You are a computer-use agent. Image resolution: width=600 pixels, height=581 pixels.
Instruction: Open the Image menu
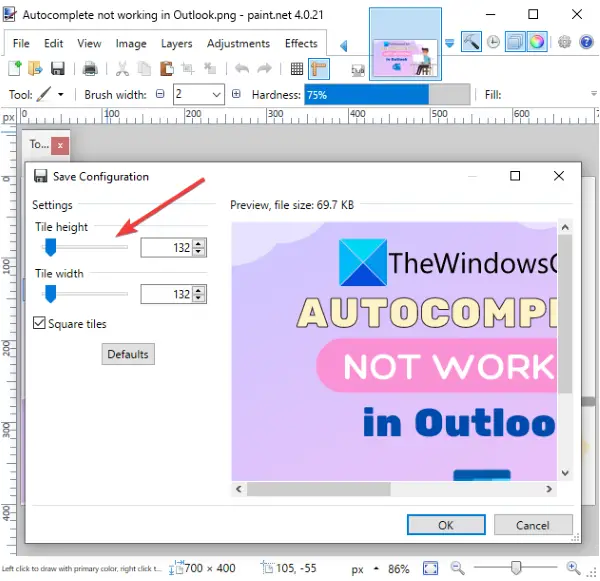pyautogui.click(x=131, y=44)
